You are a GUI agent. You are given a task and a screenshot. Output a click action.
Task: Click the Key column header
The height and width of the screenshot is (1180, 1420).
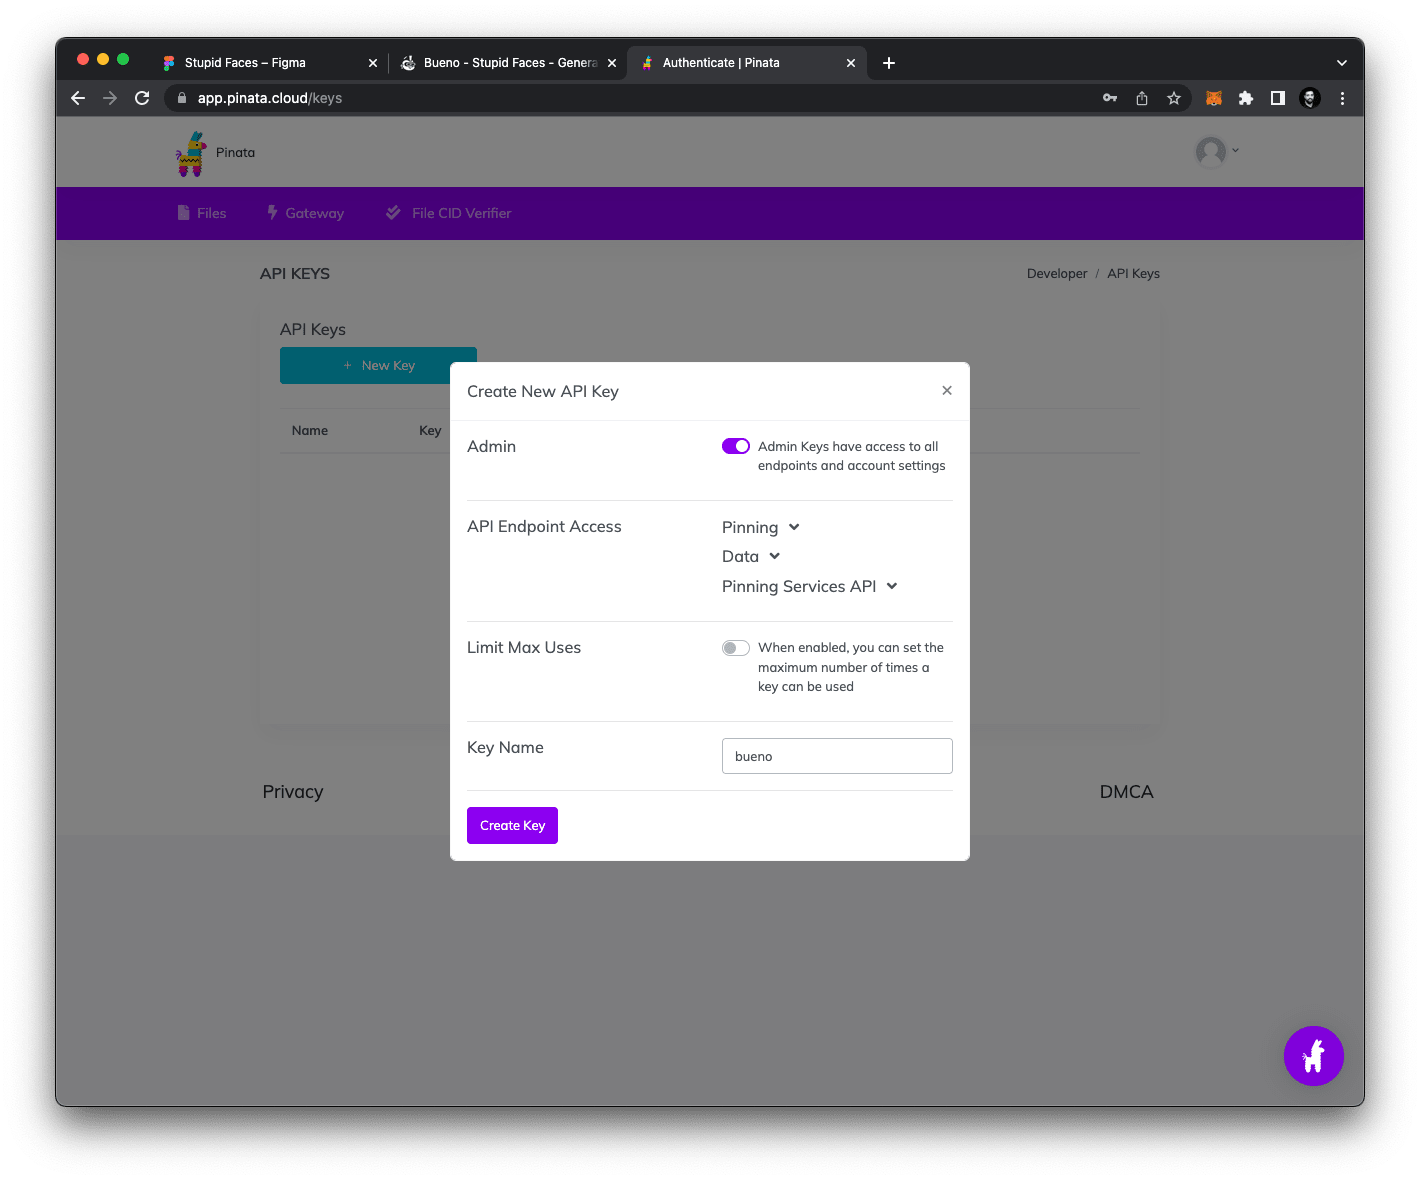[430, 431]
